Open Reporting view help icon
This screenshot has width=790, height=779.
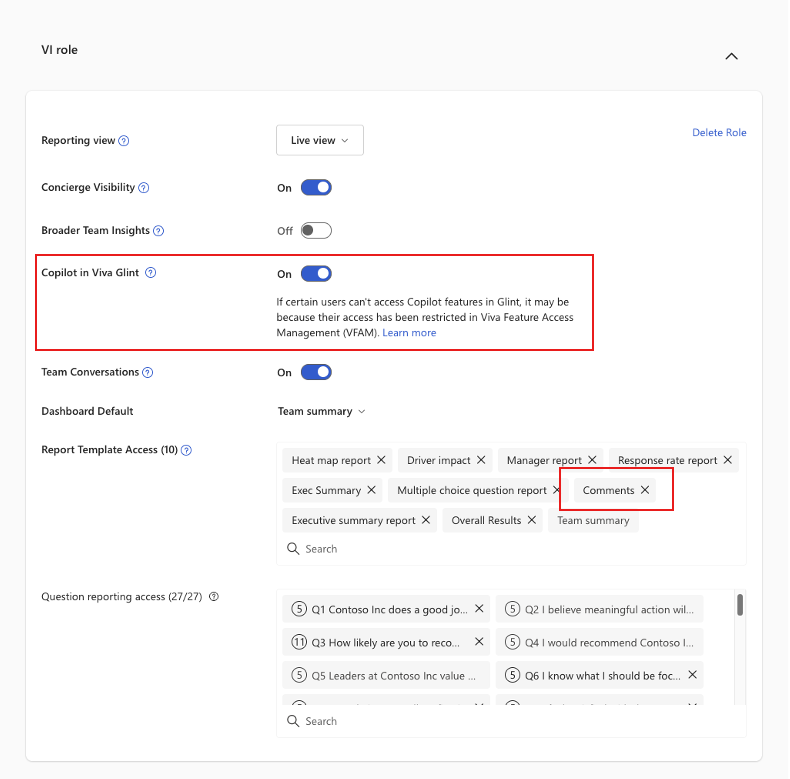[x=123, y=141]
